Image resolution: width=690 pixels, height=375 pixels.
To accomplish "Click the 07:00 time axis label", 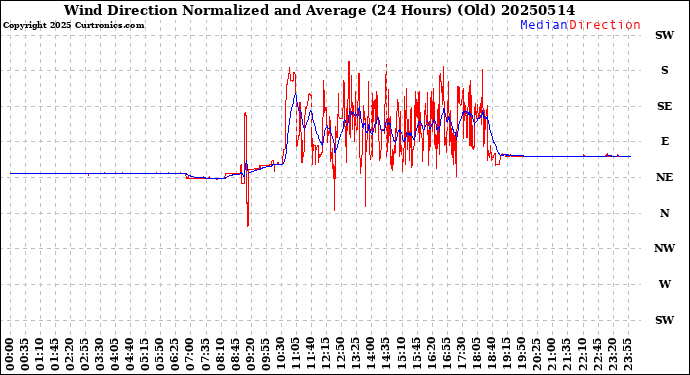I will tap(189, 354).
